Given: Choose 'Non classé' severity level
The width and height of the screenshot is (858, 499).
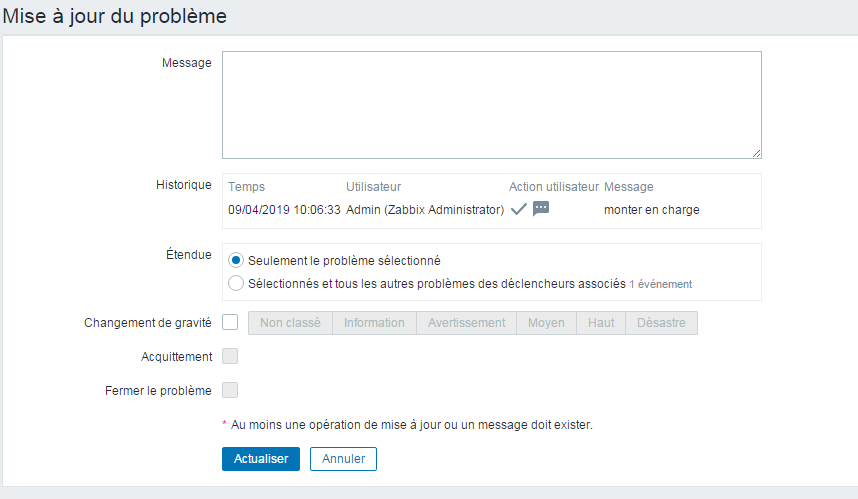Looking at the screenshot, I should [290, 323].
